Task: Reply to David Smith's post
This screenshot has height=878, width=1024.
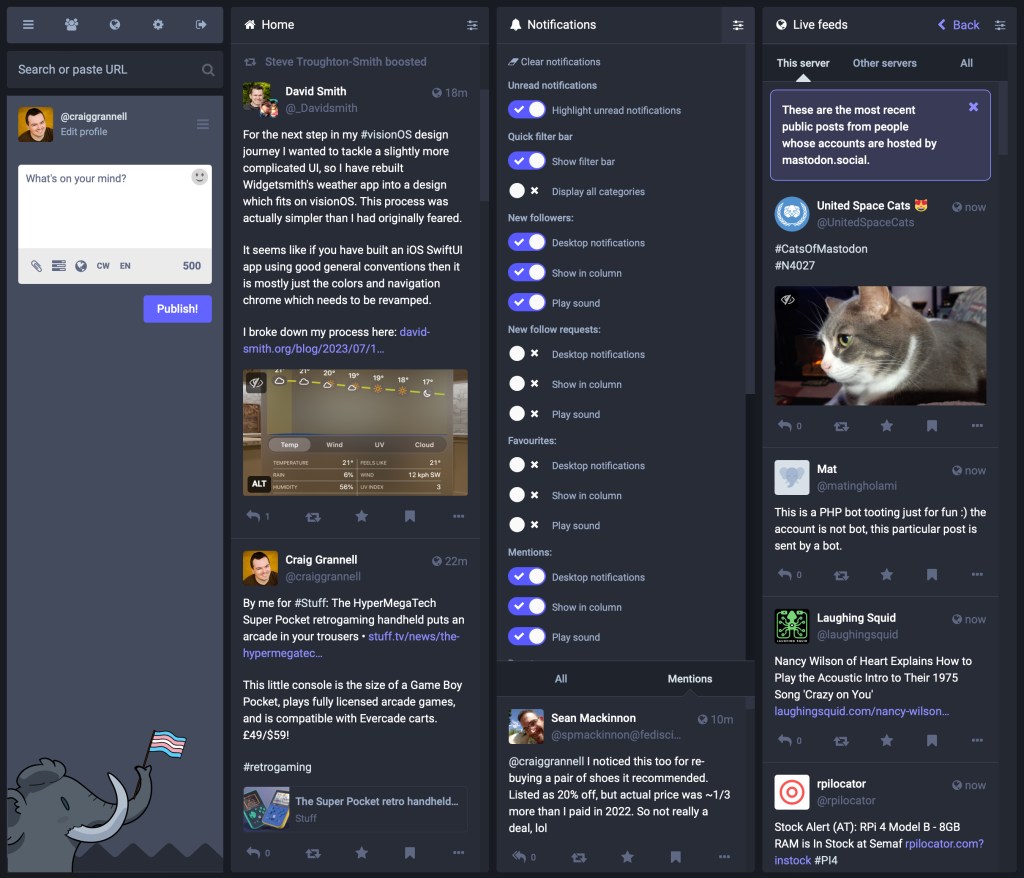Action: click(253, 516)
